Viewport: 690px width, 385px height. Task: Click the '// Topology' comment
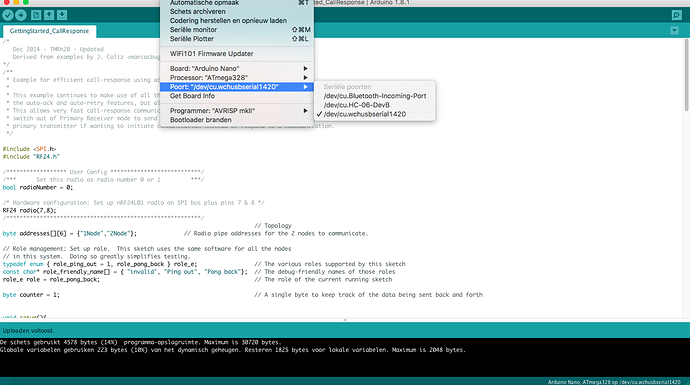(x=273, y=226)
